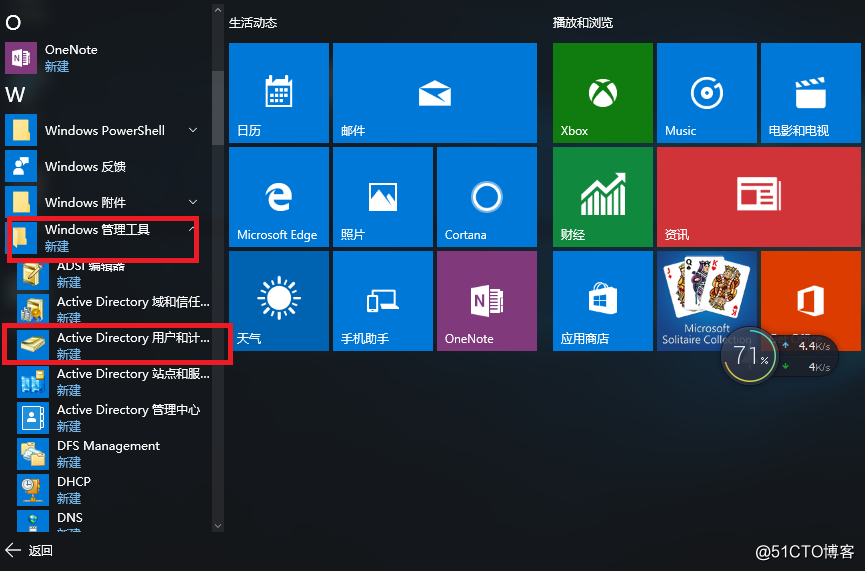Open the 照片 photos tile
The width and height of the screenshot is (865, 571).
pyautogui.click(x=383, y=196)
